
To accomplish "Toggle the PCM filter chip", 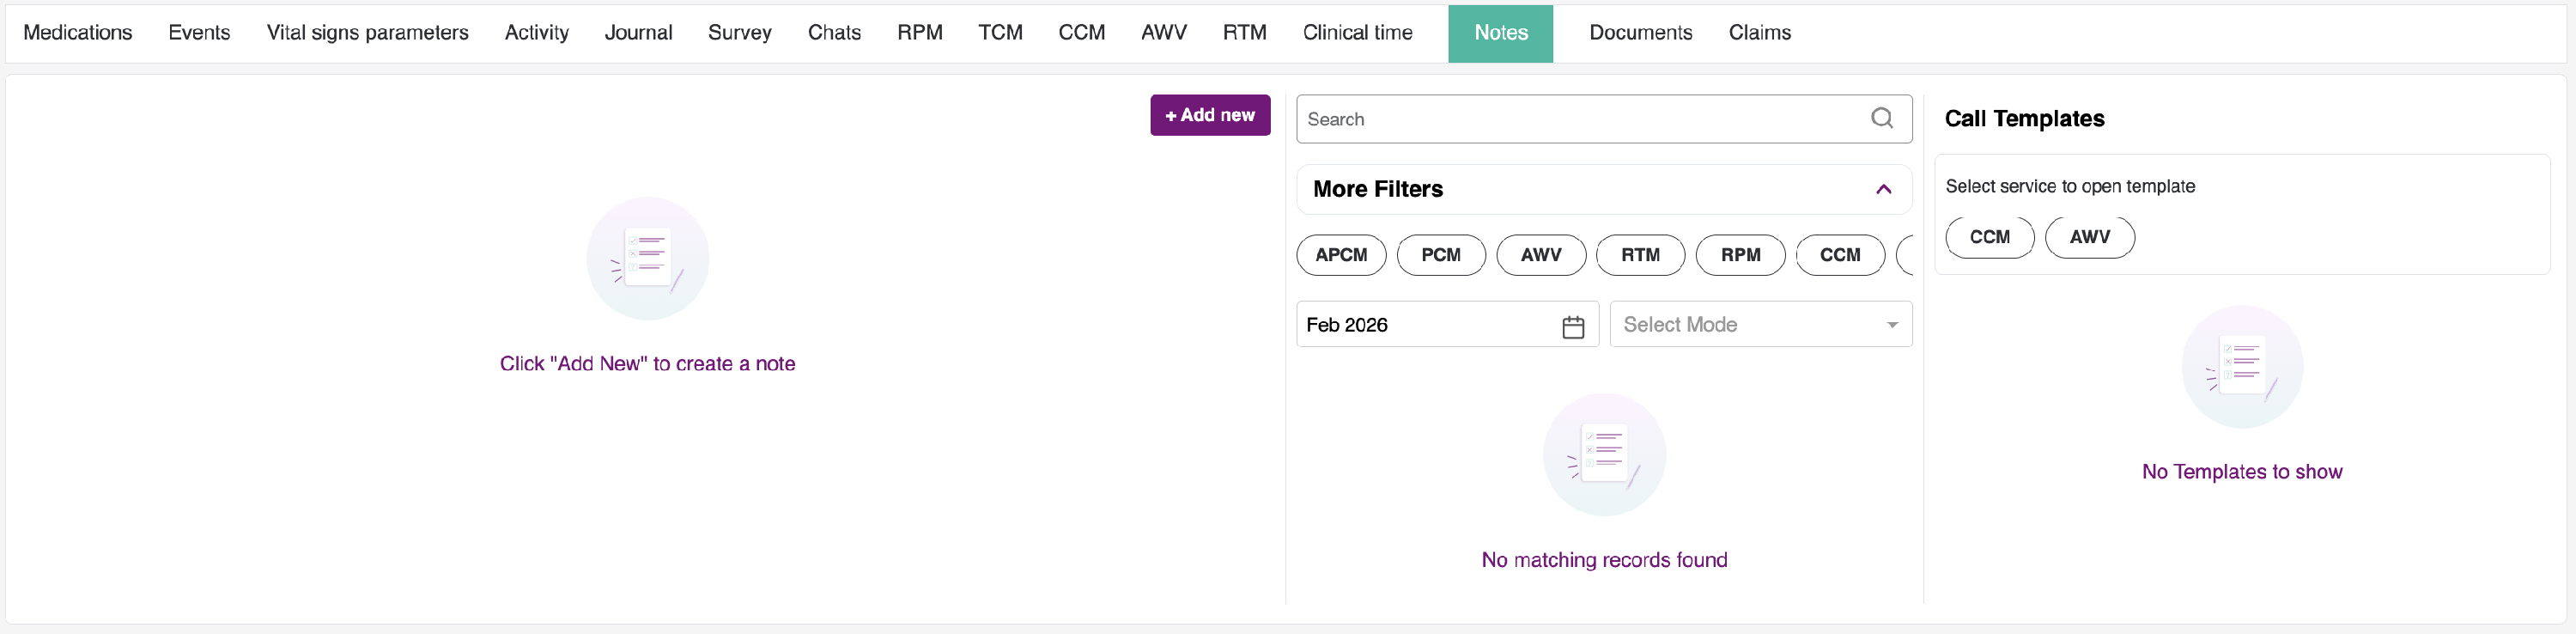I will 1440,255.
